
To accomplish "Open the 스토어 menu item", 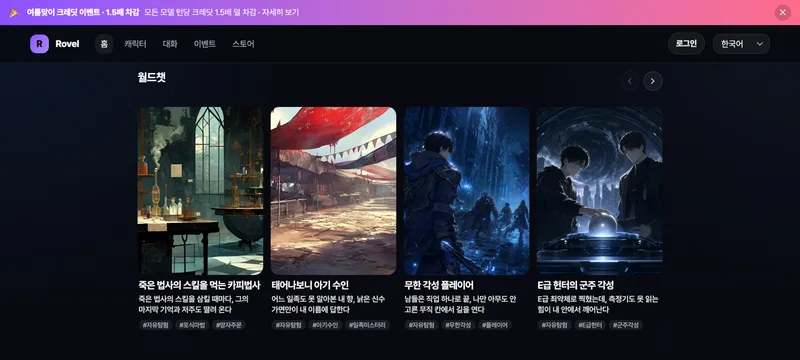I will point(243,44).
